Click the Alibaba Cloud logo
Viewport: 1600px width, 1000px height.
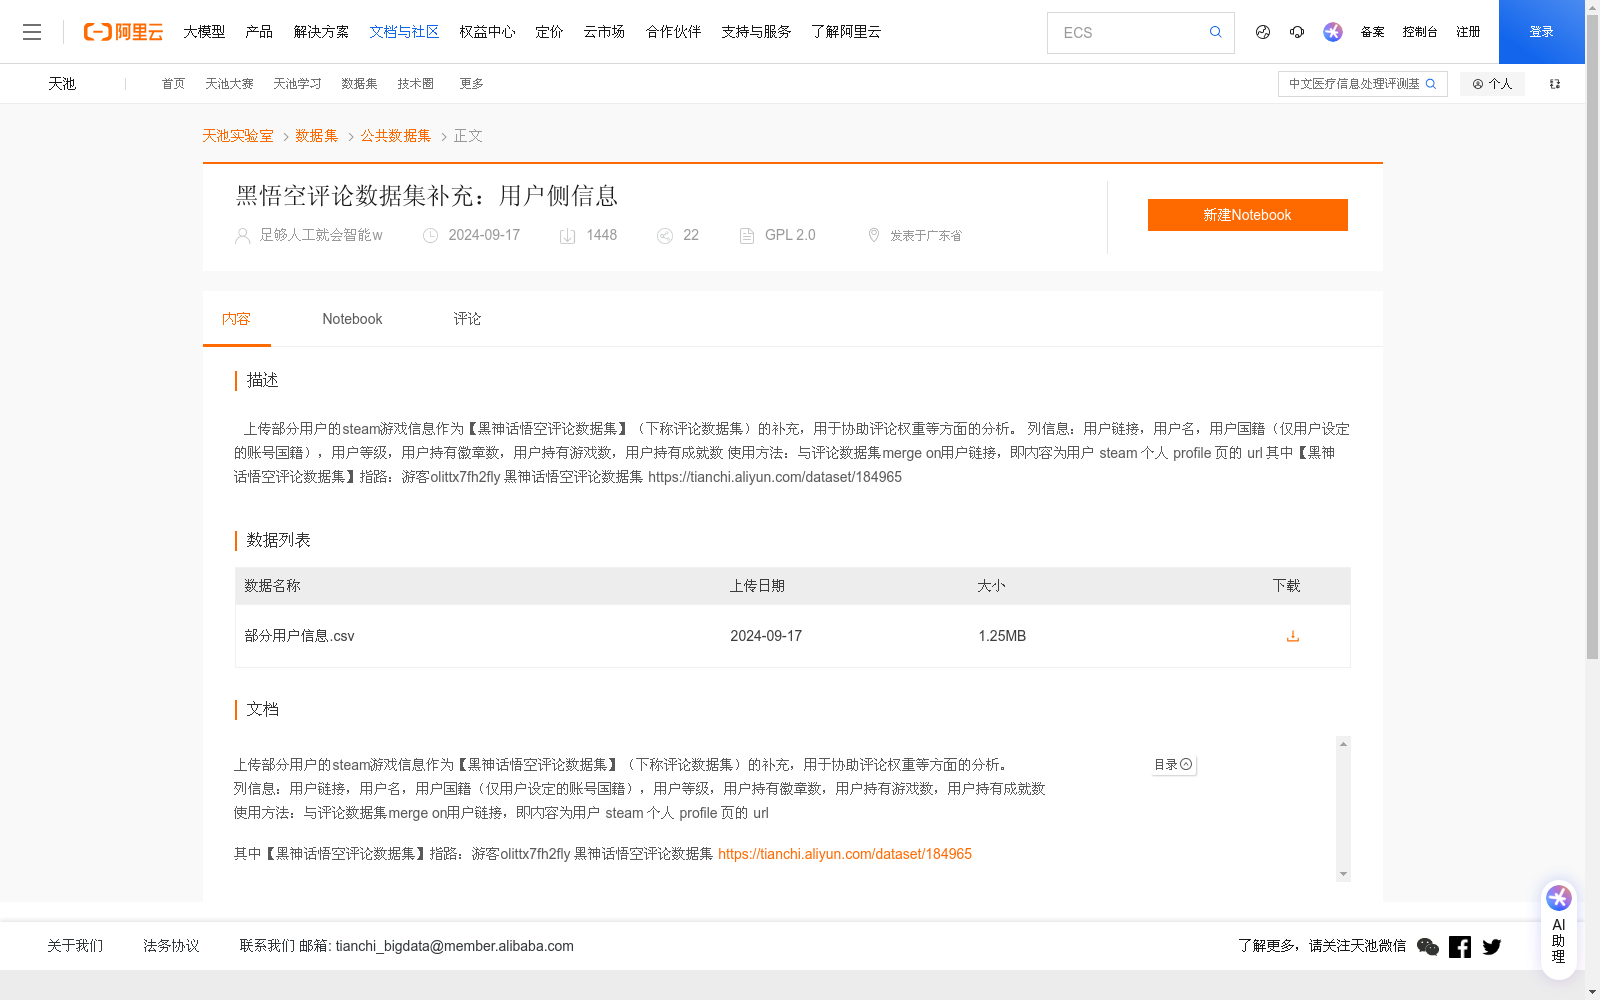[123, 32]
